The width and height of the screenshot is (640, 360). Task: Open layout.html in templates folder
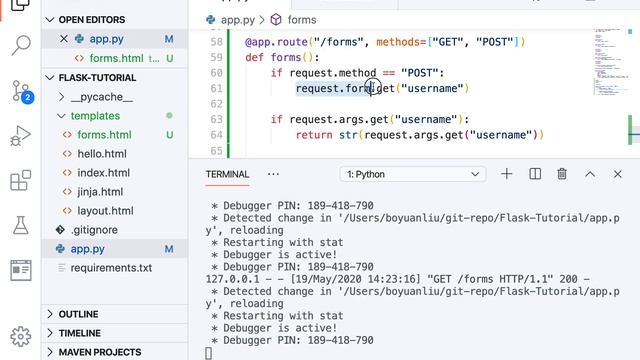point(105,211)
